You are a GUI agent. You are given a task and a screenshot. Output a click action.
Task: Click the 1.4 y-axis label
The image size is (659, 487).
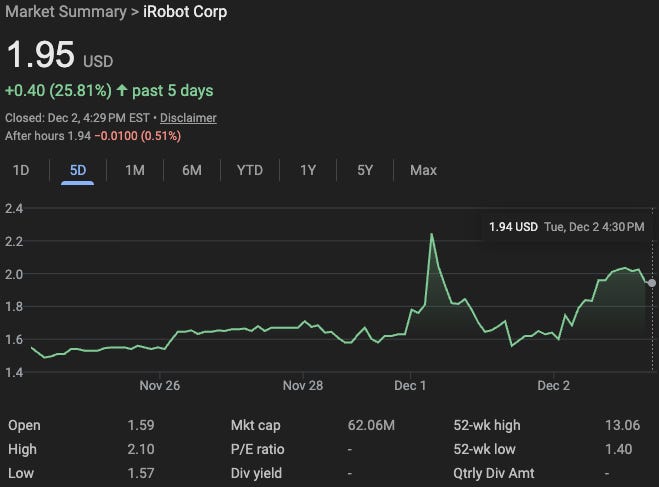[14, 372]
